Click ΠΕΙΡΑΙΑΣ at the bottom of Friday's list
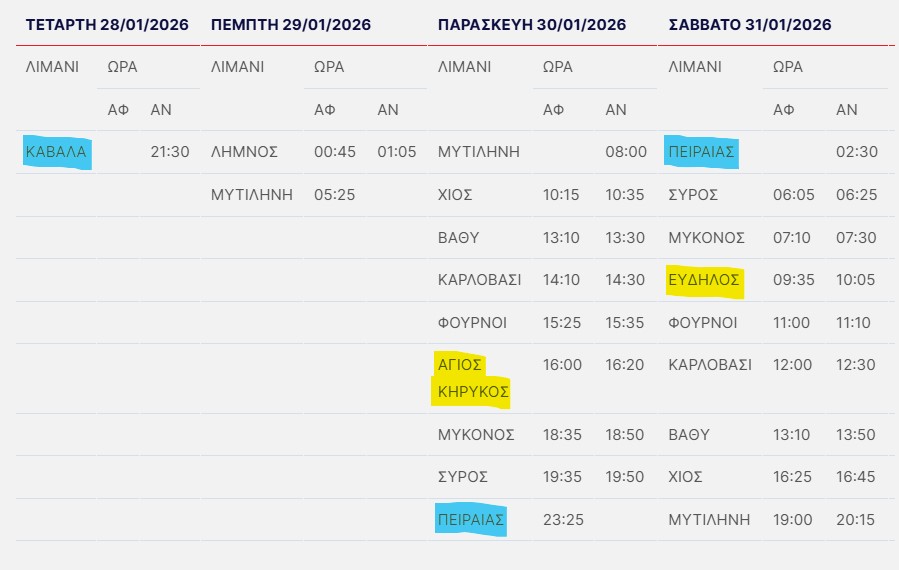Image resolution: width=899 pixels, height=570 pixels. [x=471, y=520]
